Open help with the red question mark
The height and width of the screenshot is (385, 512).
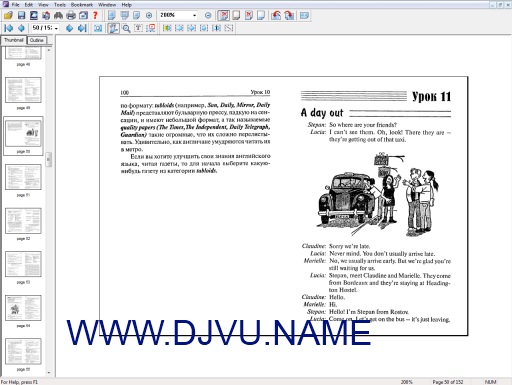95,15
